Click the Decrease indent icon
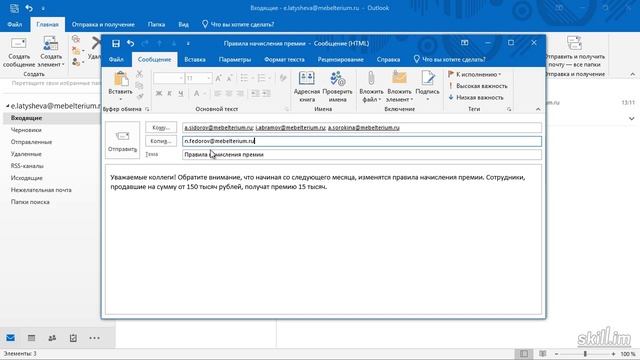Screen dimensions: 640x360 [x=255, y=93]
